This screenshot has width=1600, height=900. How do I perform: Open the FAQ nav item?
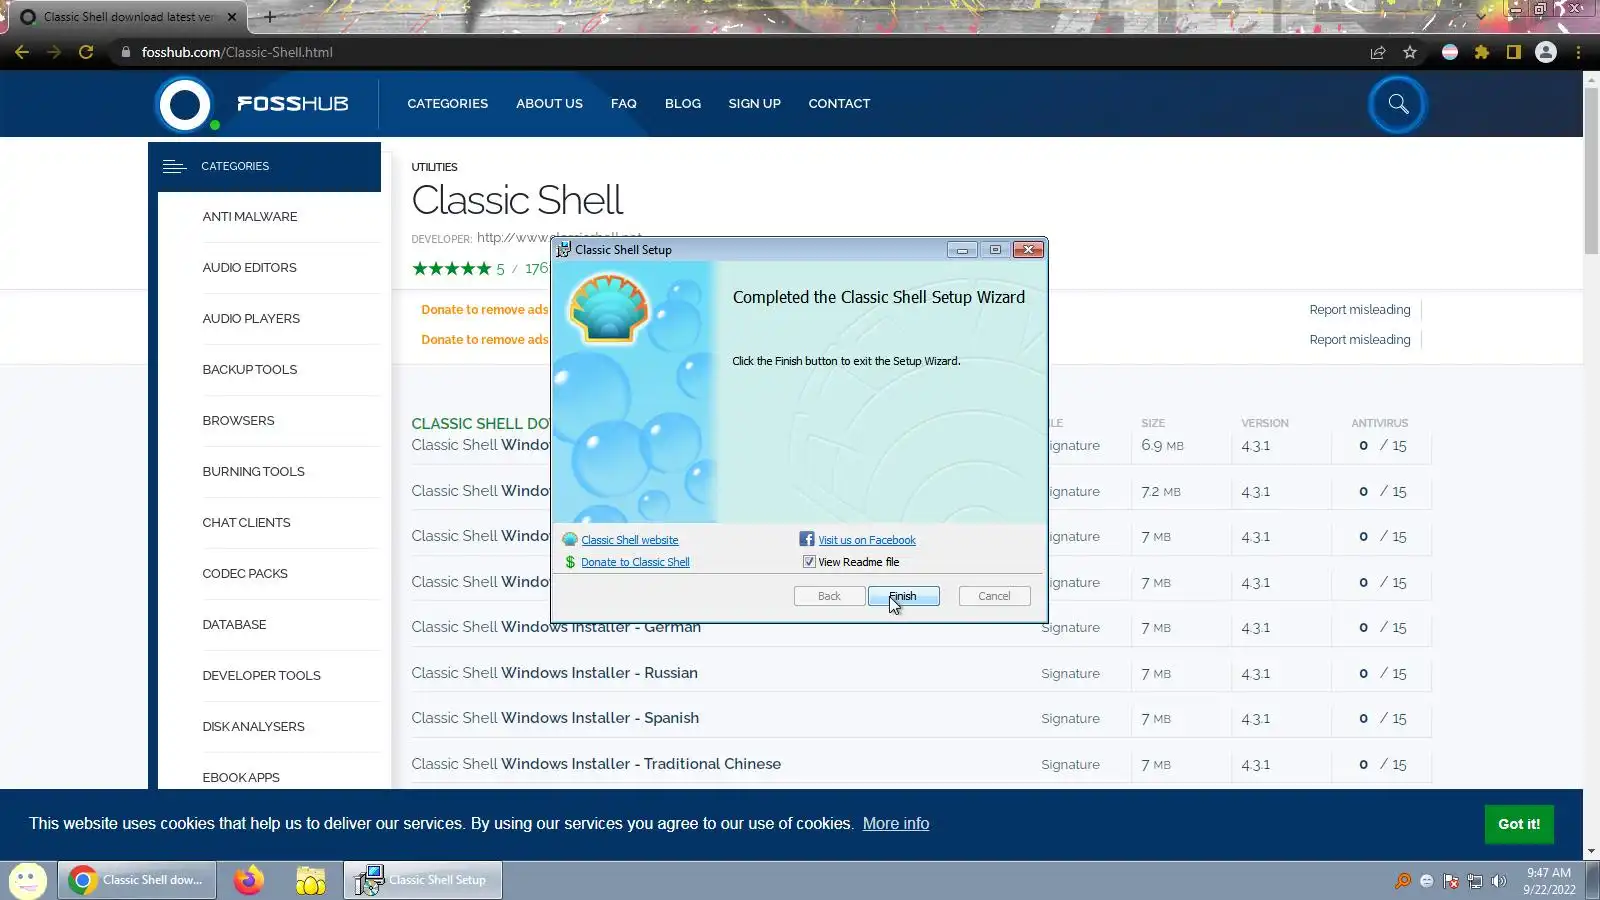(x=623, y=103)
